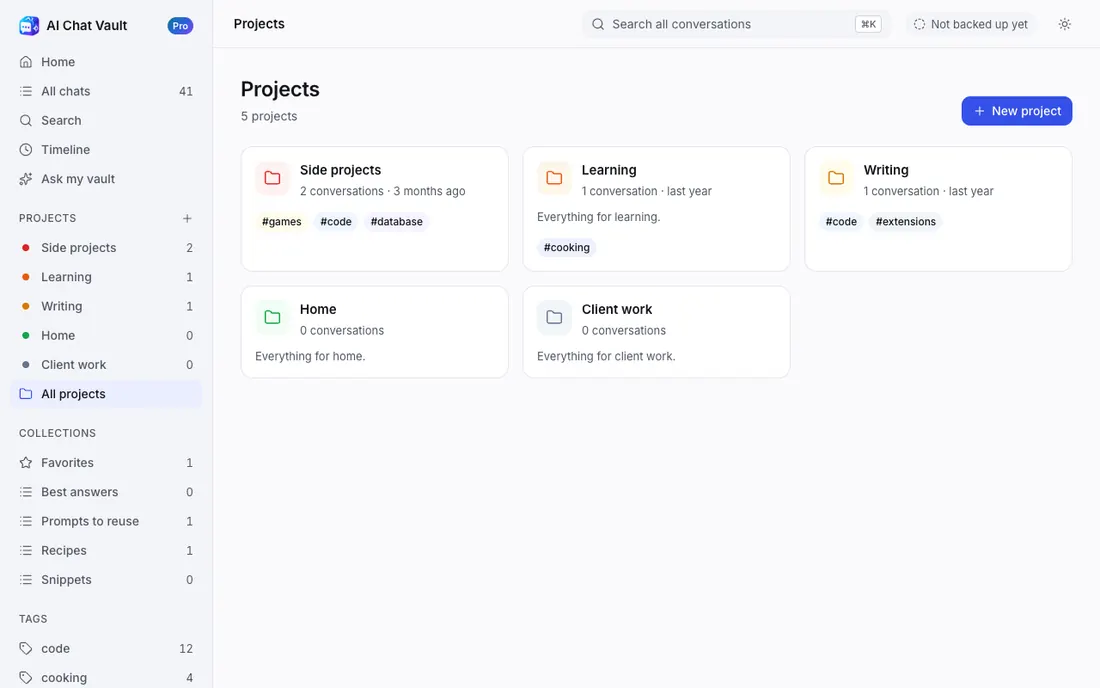Click the green dot of Home project
Image resolution: width=1100 pixels, height=688 pixels.
(26, 335)
